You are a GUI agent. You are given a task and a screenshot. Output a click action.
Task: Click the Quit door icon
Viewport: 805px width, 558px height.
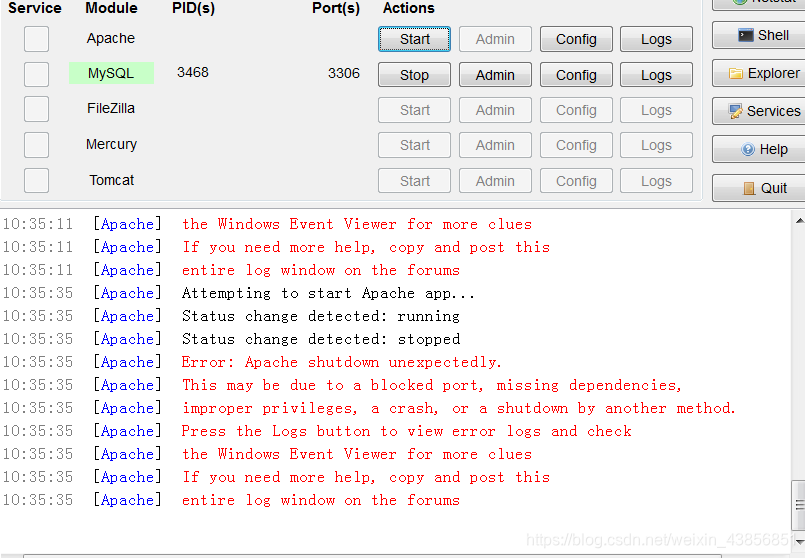point(749,188)
